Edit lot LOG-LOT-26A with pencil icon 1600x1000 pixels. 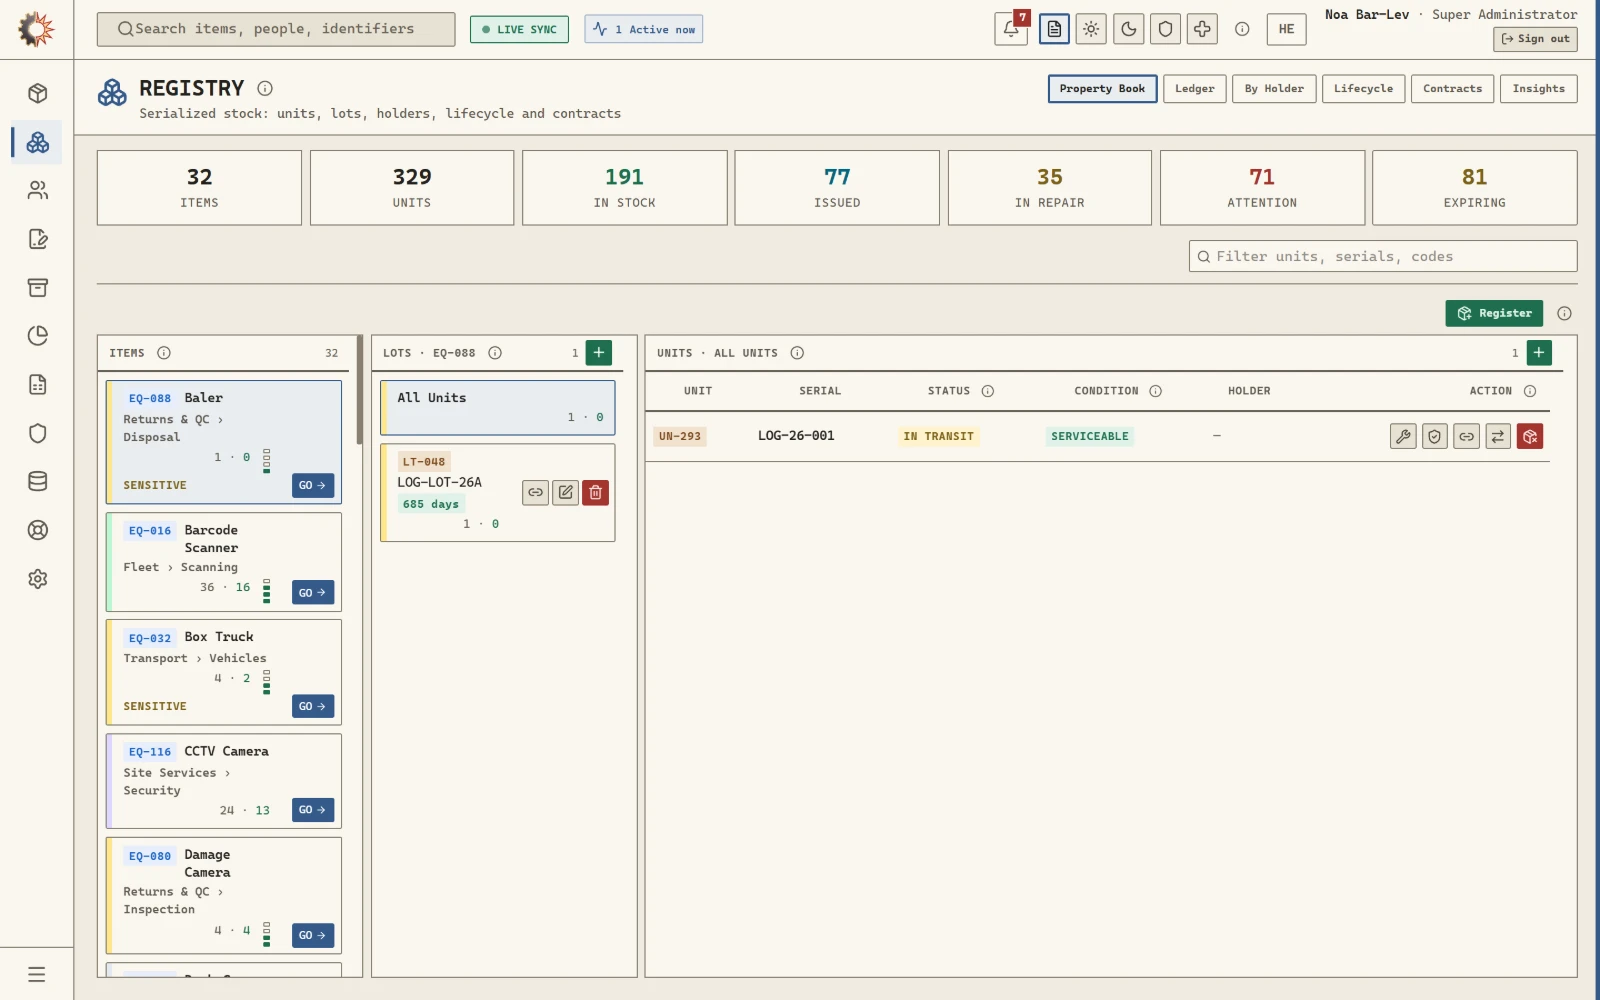pos(565,492)
